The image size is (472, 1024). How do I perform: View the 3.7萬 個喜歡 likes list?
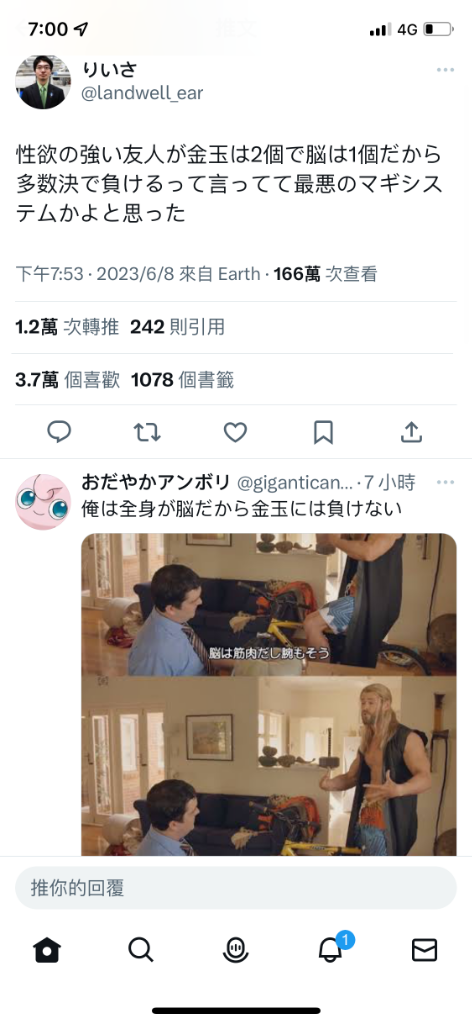(x=68, y=379)
